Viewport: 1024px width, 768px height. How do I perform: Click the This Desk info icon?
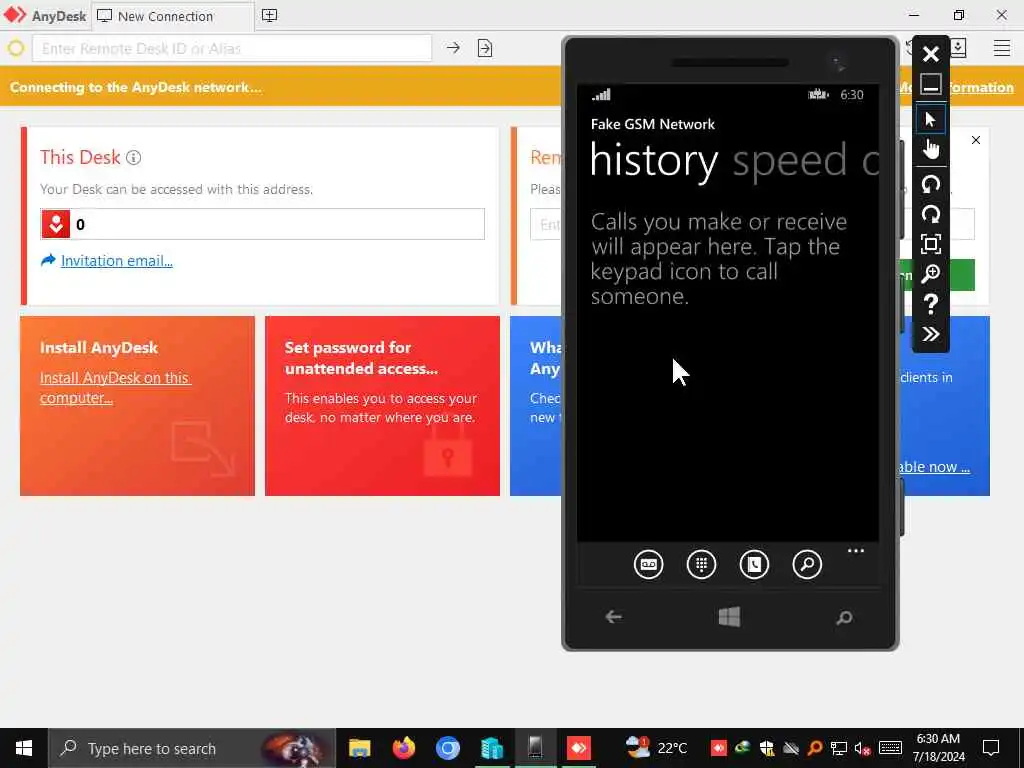click(133, 157)
